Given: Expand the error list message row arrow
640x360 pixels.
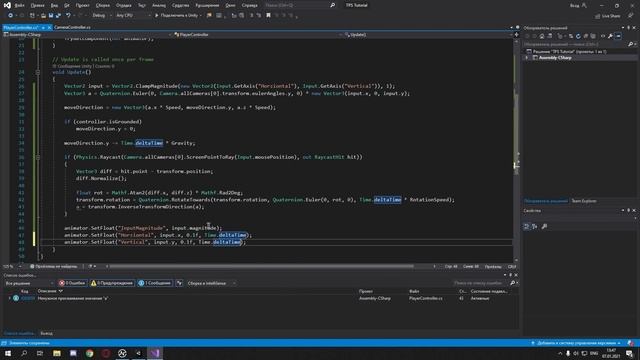Looking at the screenshot, I should click(x=9, y=298).
